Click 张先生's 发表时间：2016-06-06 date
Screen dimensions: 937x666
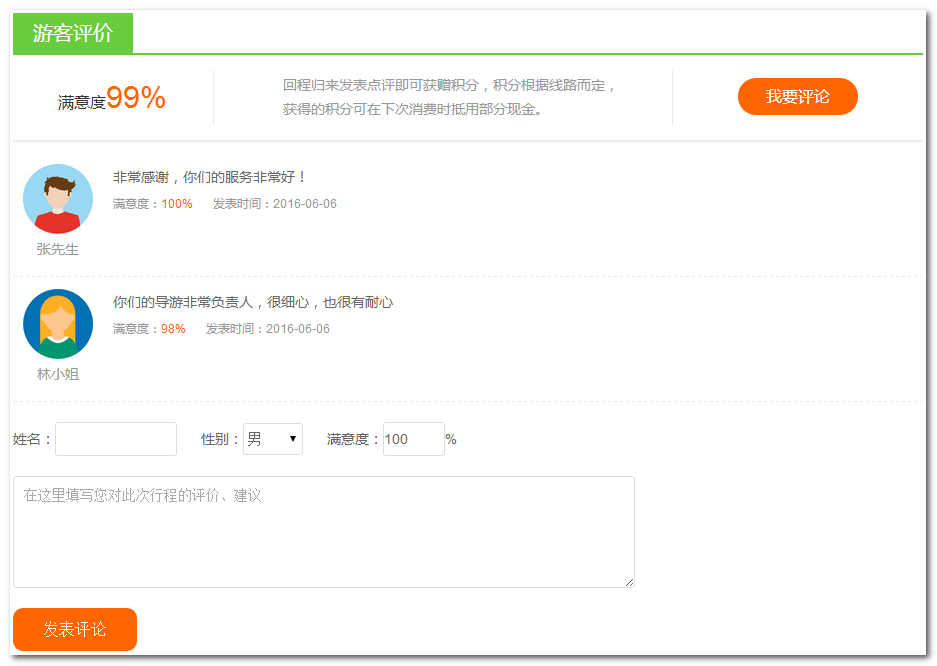coord(275,204)
